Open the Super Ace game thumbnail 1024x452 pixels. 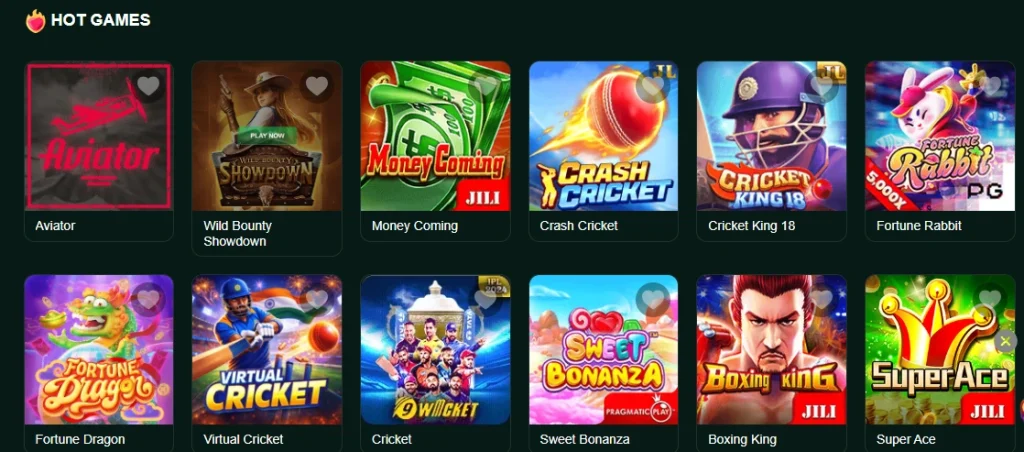coord(940,349)
